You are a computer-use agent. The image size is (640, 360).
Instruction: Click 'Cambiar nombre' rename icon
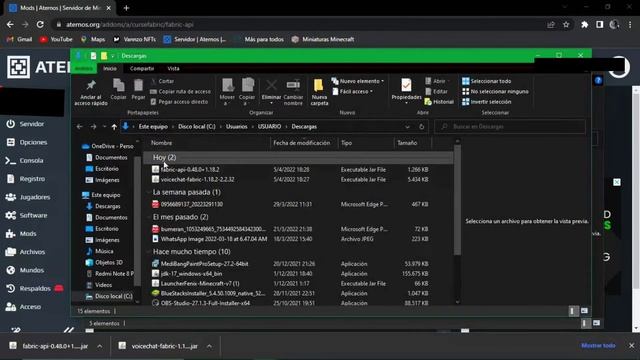click(x=293, y=85)
